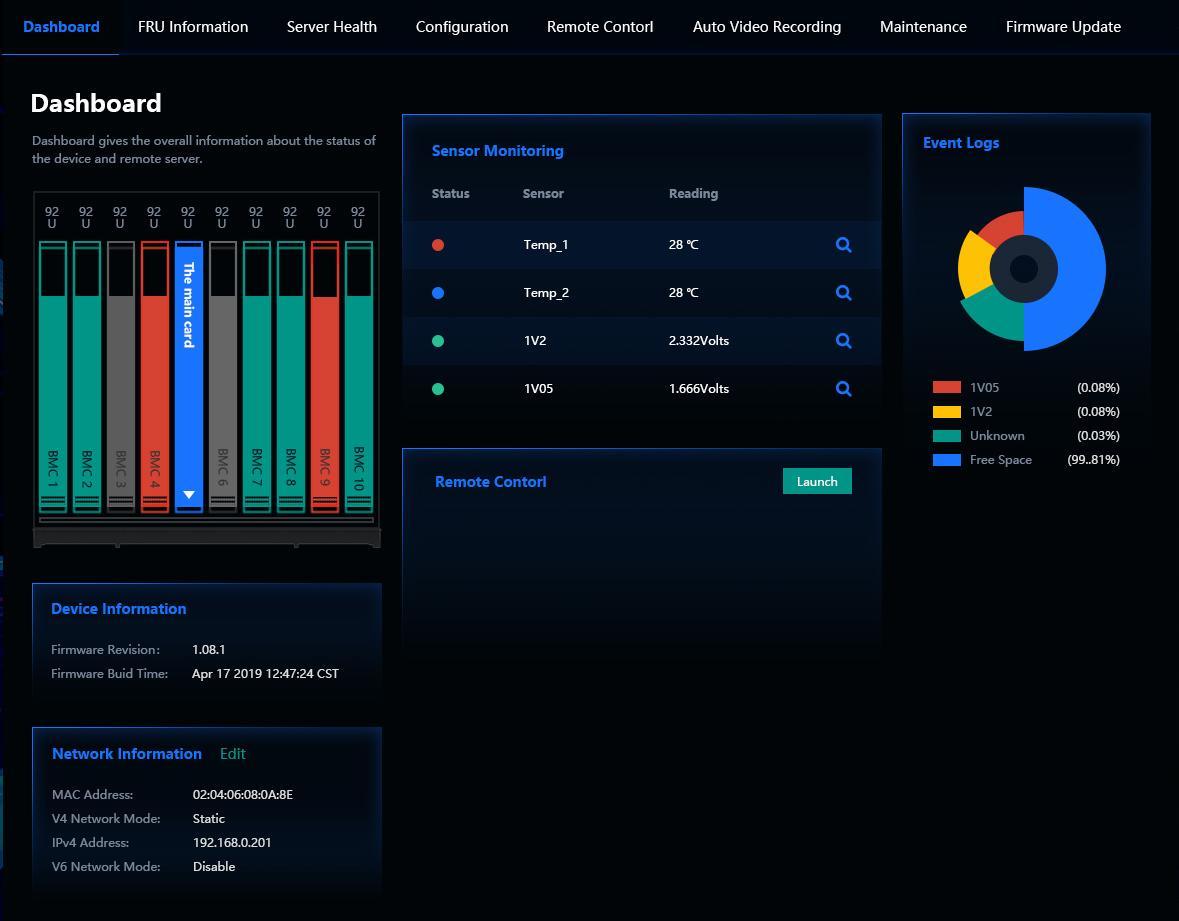Click the red 1V05 legend swatch

tap(946, 388)
